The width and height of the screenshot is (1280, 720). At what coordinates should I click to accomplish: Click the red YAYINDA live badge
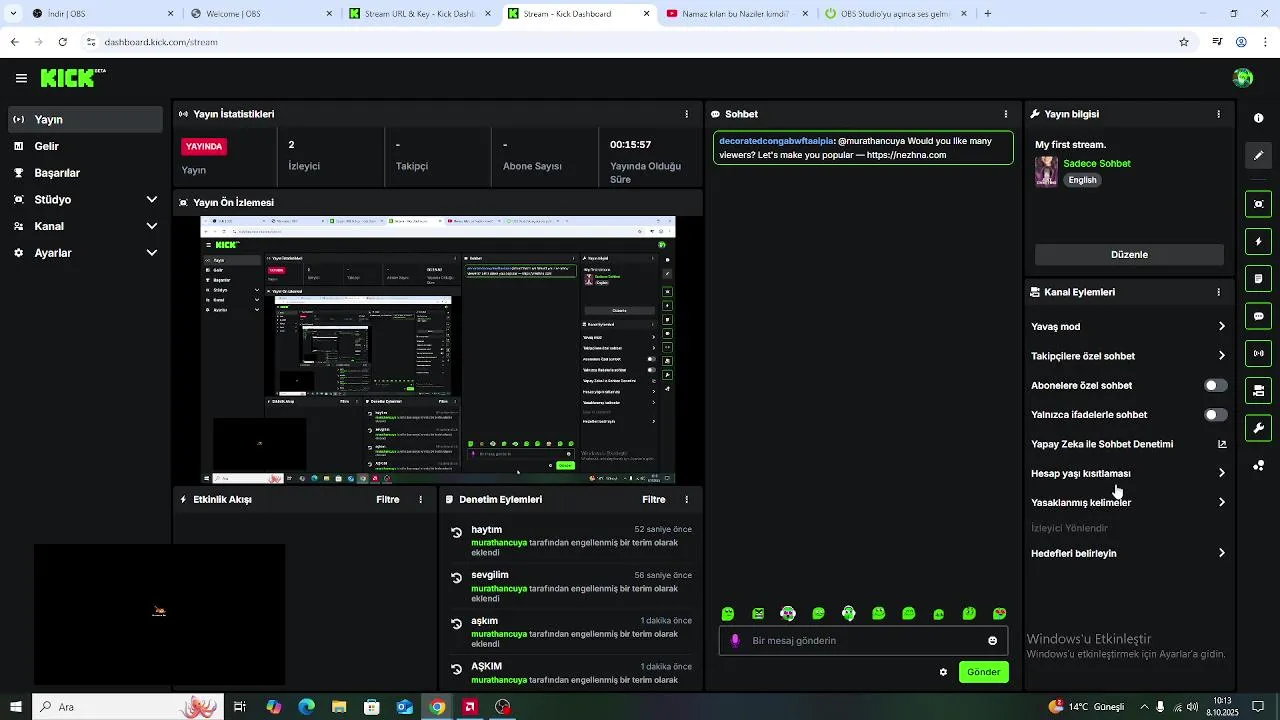[x=204, y=146]
